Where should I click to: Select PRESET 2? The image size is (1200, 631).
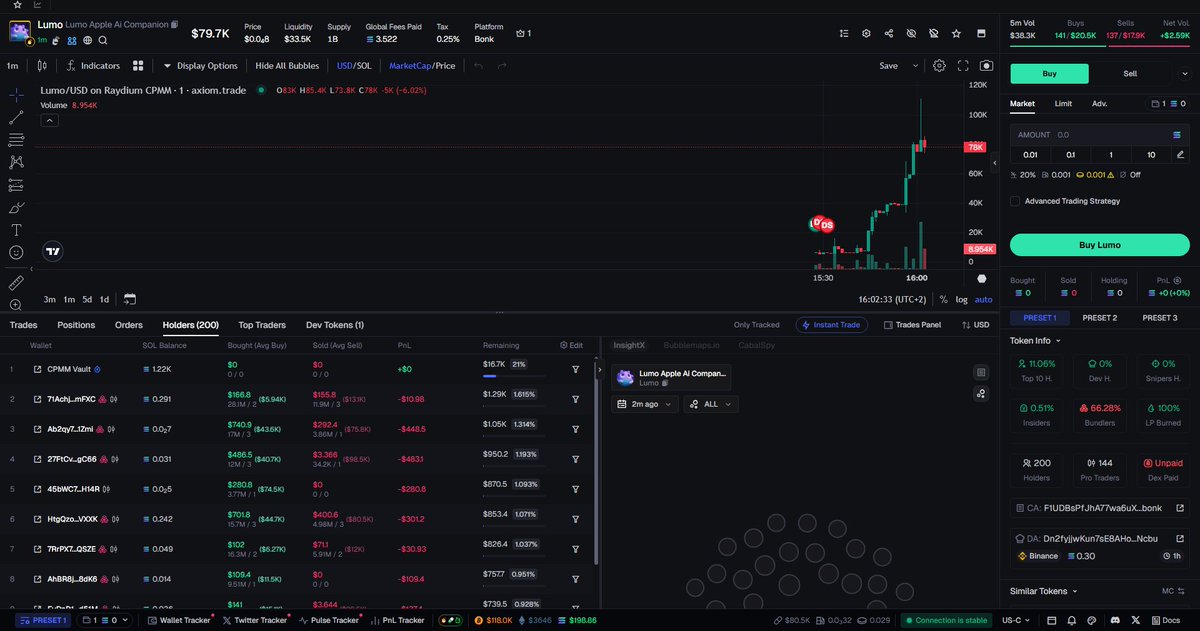click(1099, 318)
